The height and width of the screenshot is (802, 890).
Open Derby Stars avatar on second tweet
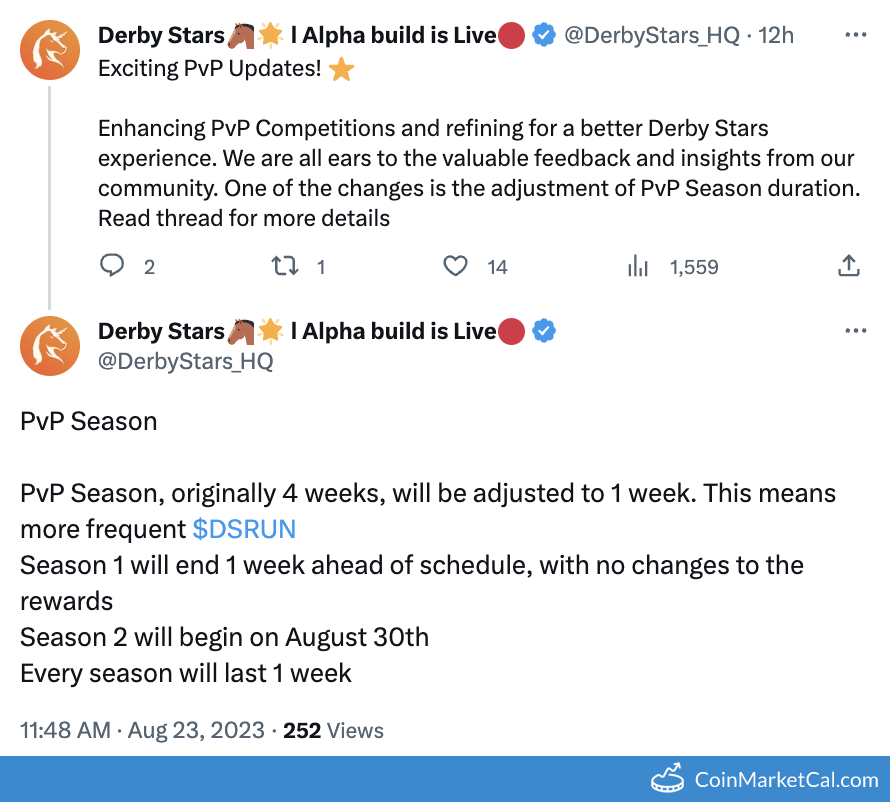pos(49,345)
